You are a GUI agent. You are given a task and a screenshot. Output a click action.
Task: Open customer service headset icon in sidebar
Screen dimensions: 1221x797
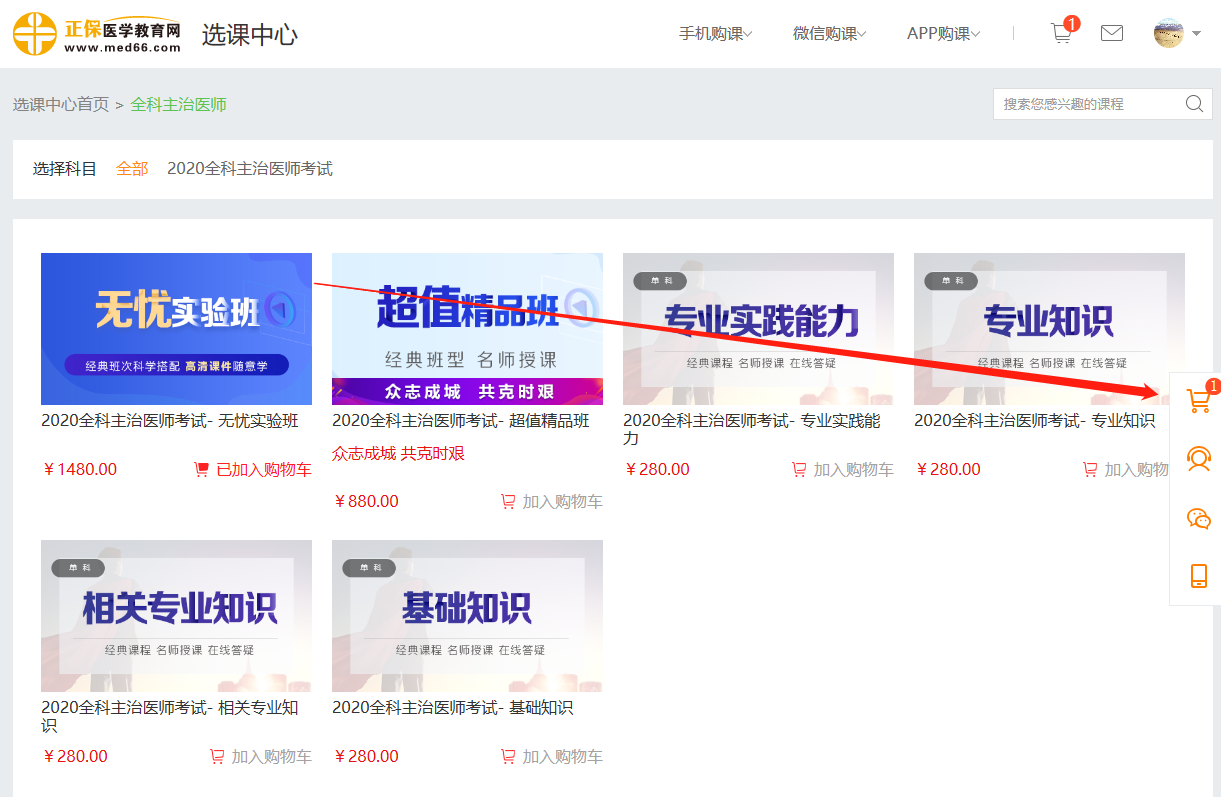[x=1198, y=459]
